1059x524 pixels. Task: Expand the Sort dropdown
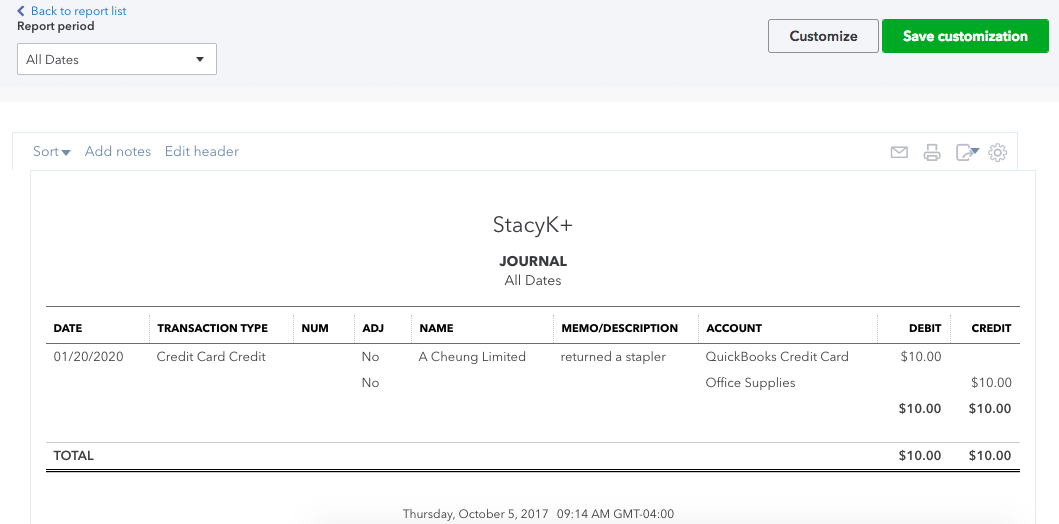[x=51, y=152]
